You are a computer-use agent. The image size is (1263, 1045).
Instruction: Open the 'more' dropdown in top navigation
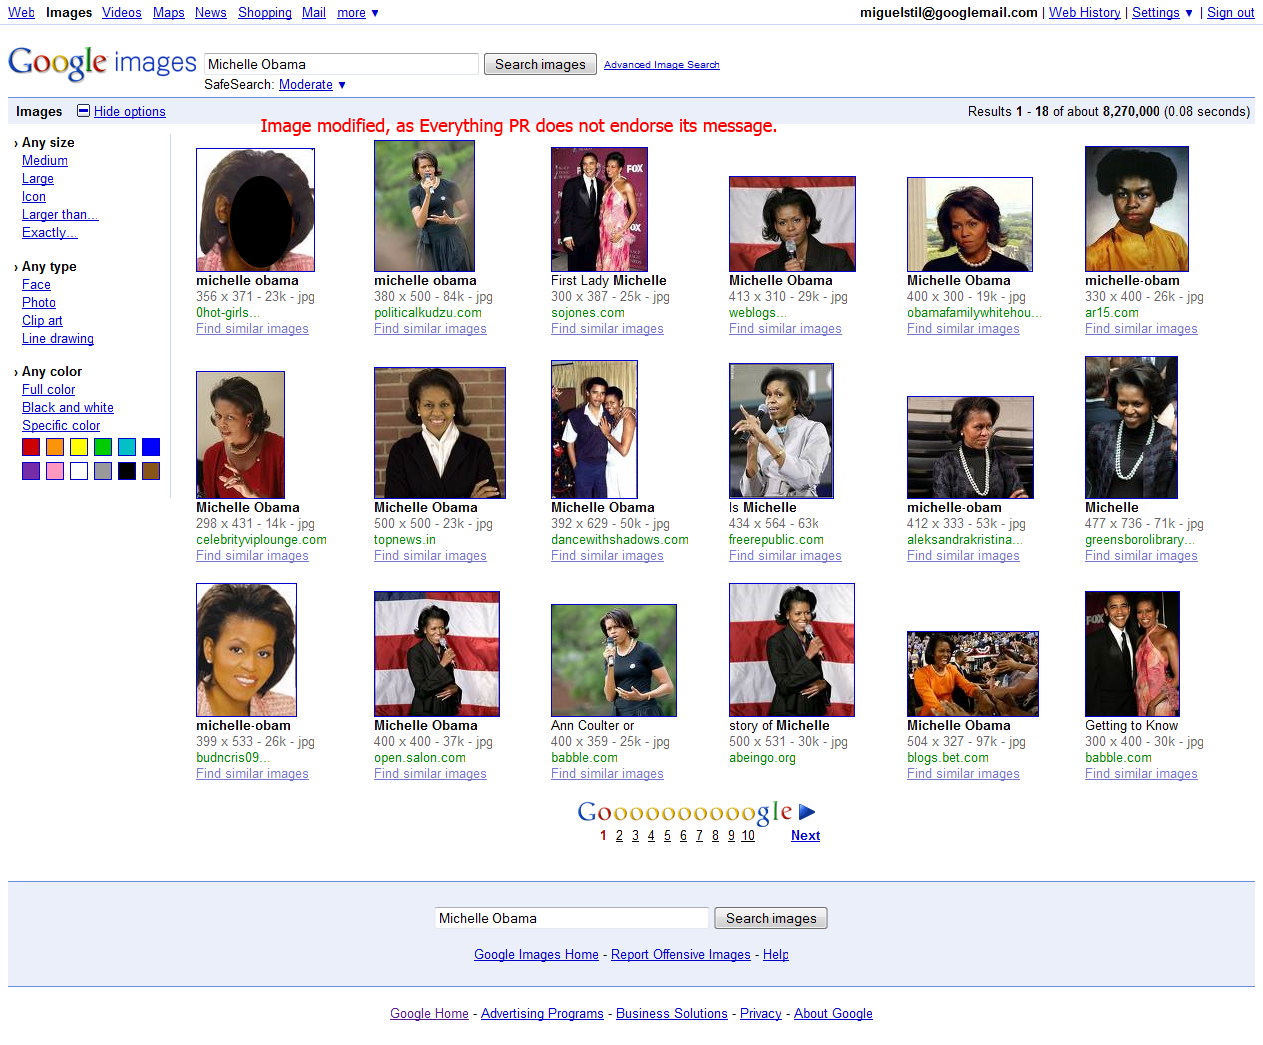358,13
